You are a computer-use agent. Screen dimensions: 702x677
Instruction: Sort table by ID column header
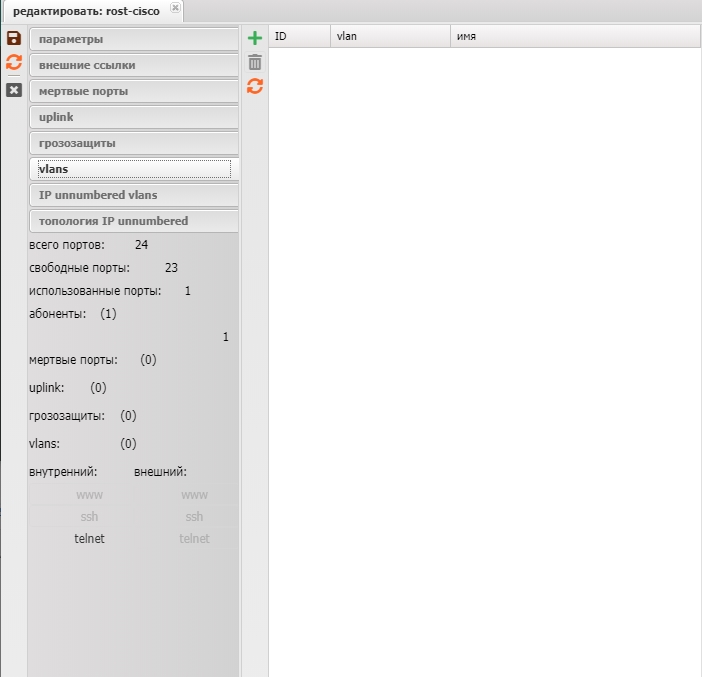click(x=299, y=36)
